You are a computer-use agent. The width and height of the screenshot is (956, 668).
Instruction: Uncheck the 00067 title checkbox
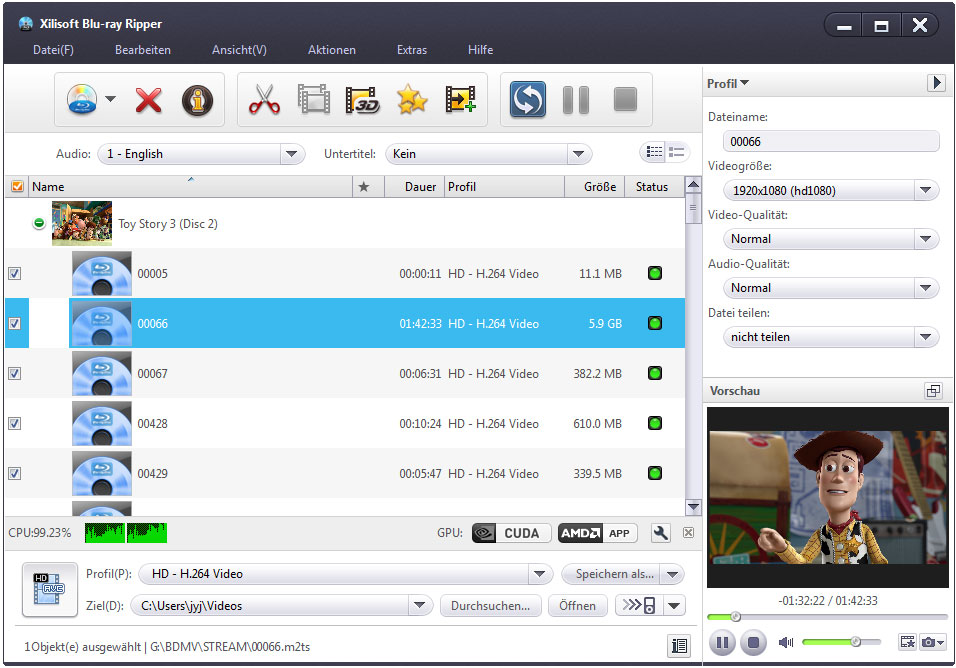point(15,374)
